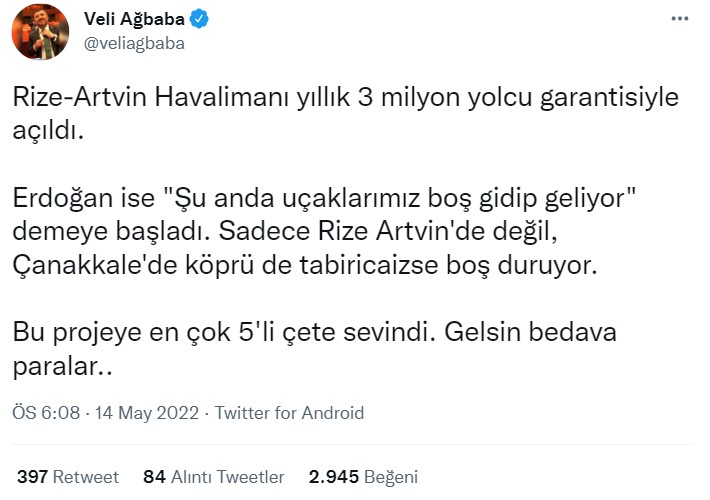Open the Twitter for Android source link
This screenshot has width=710, height=500.
click(x=290, y=413)
